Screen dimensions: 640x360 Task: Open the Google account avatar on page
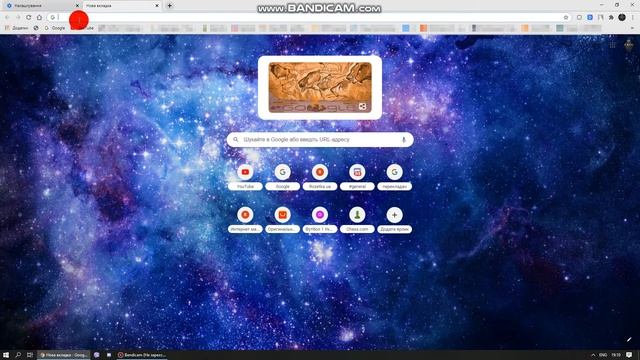point(629,45)
